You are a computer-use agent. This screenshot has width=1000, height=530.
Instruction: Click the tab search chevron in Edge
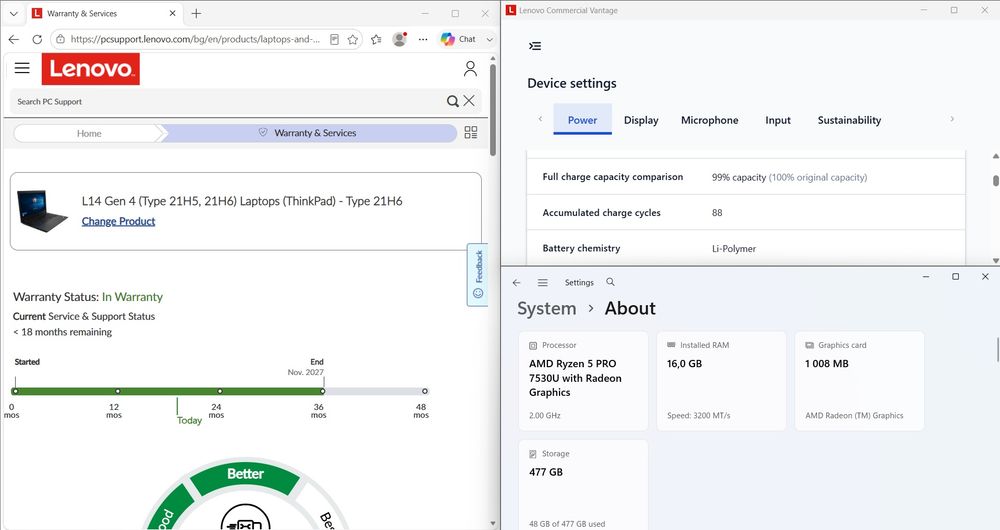point(13,13)
